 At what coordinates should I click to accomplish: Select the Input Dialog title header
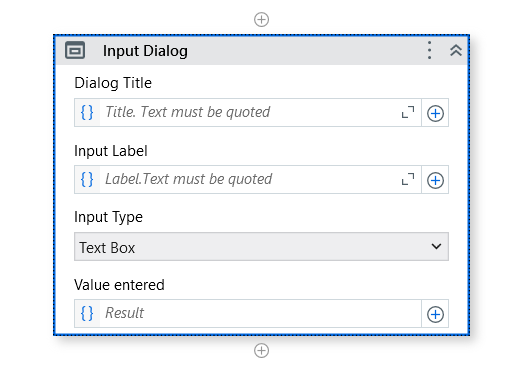145,51
